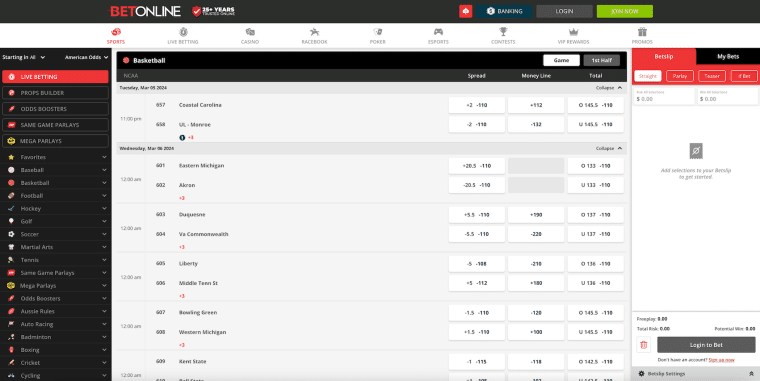Switch to the Betslip tab

tap(664, 56)
